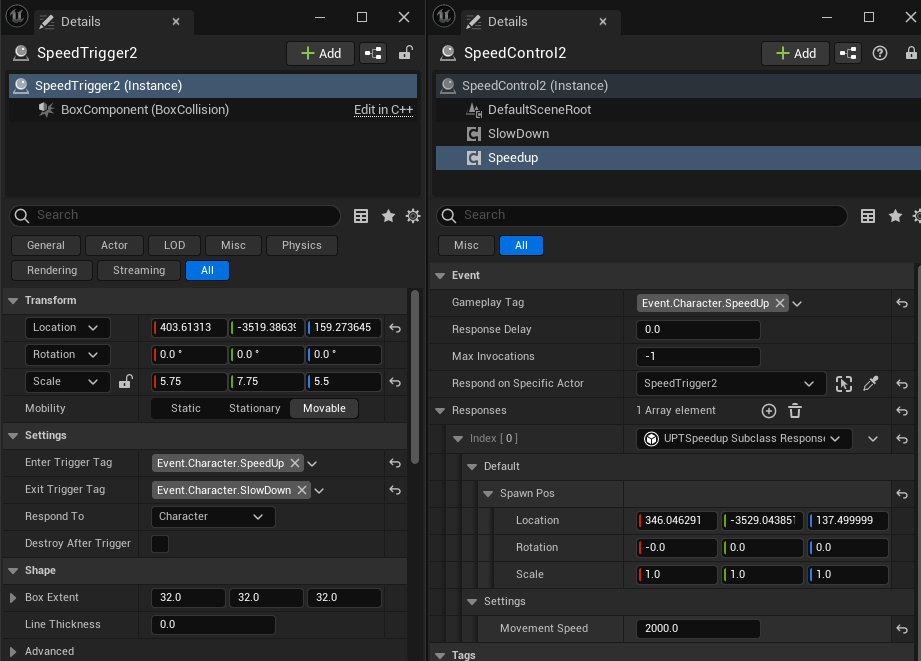Pick actor with the eyedropper tool
The width and height of the screenshot is (921, 661).
[871, 383]
